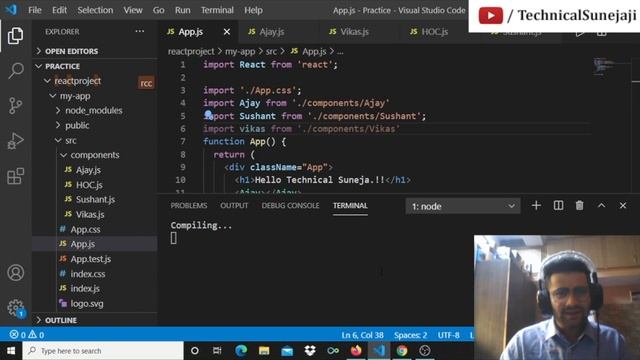Launch Microsoft Edge from taskbar
Viewport: 640px width, 360px height.
(241, 351)
